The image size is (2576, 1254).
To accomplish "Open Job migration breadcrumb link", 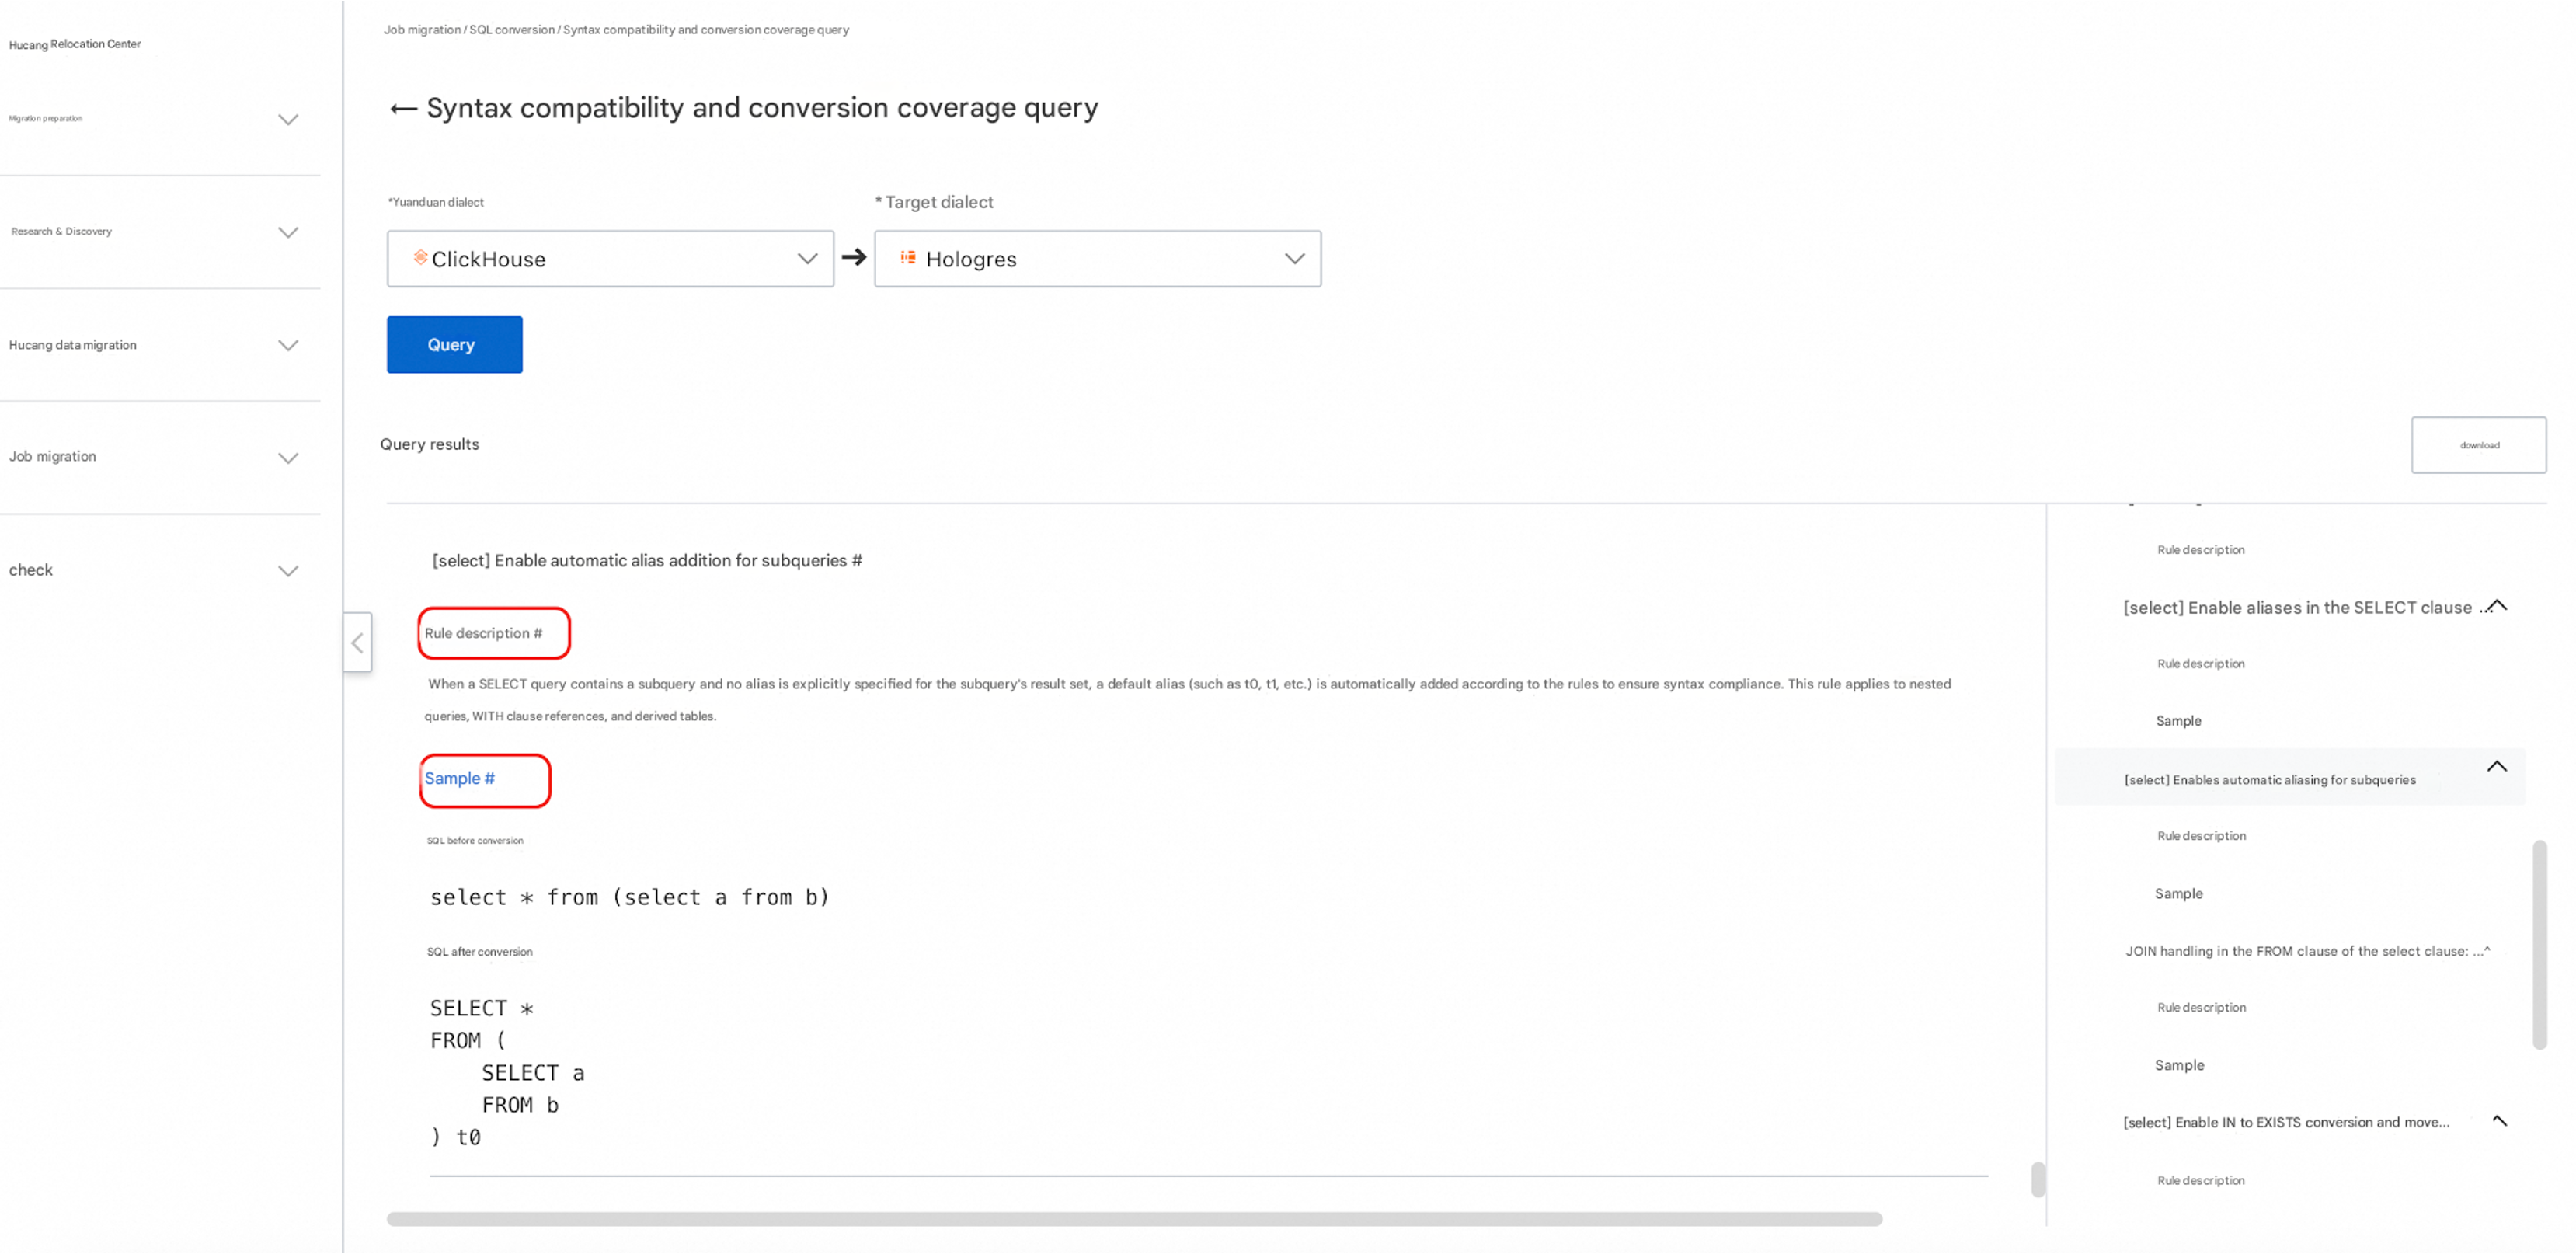I will [422, 30].
